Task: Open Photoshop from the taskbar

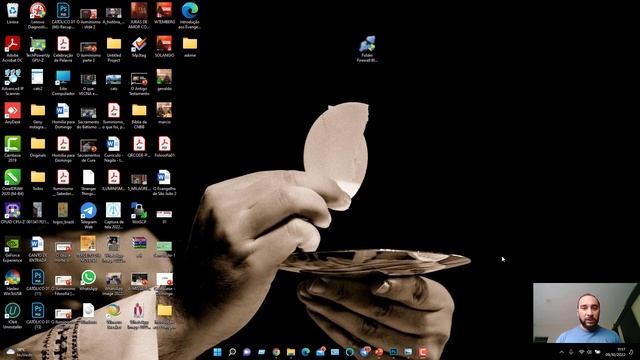Action: pos(394,352)
